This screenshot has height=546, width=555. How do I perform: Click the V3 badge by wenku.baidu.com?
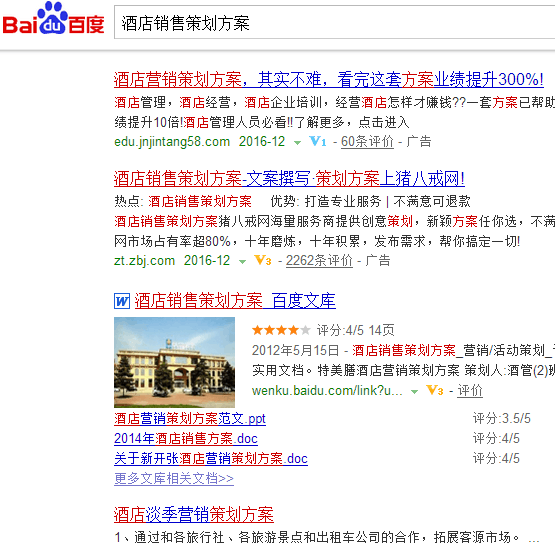435,391
